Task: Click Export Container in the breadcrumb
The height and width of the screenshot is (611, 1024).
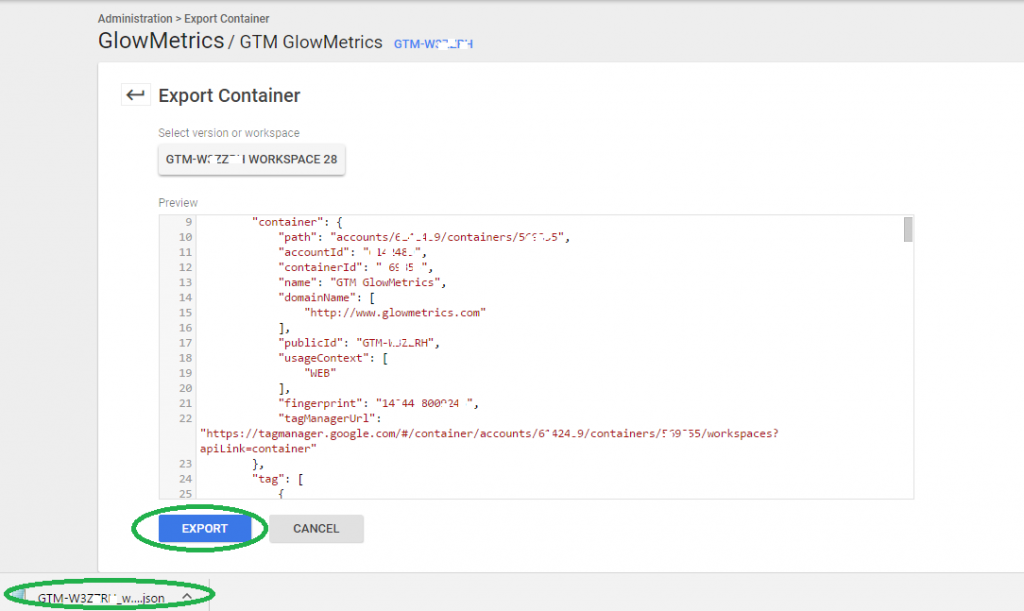Action: pos(230,19)
